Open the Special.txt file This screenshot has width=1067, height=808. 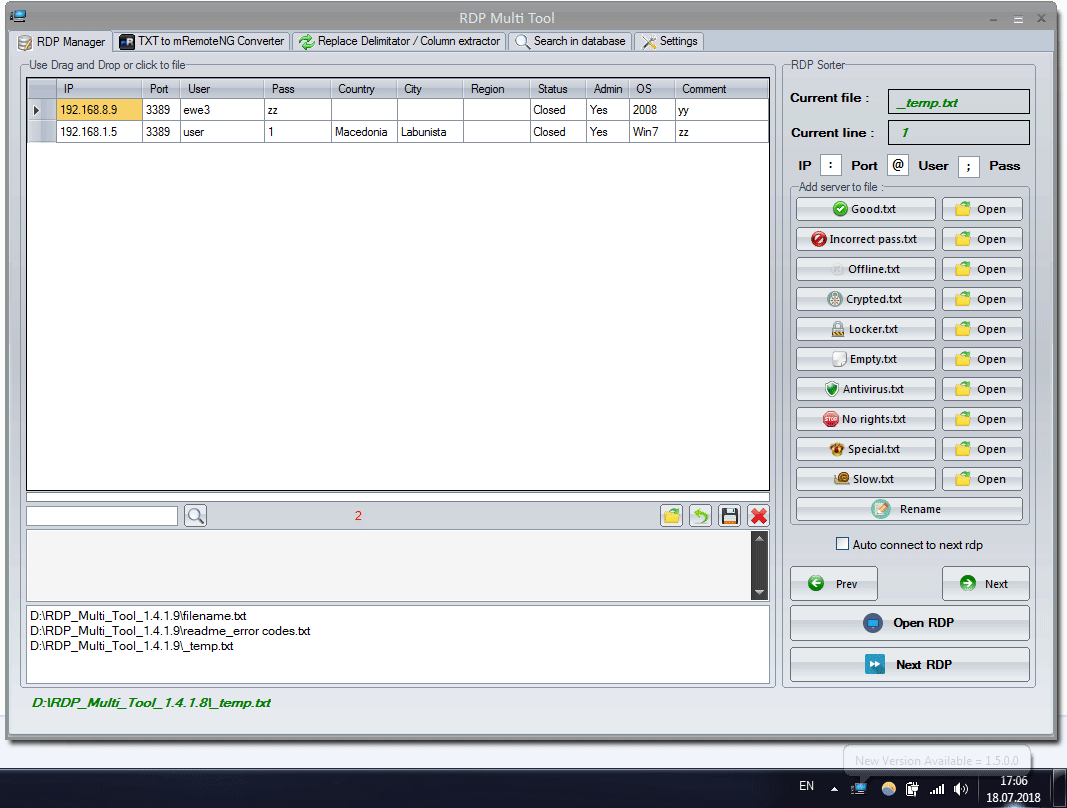click(x=982, y=449)
